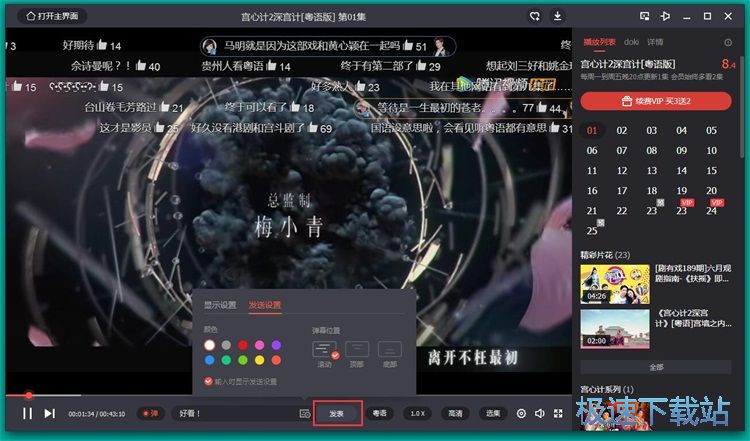
Task: Pick the orange danmaku color in bottom row
Action: 276,360
